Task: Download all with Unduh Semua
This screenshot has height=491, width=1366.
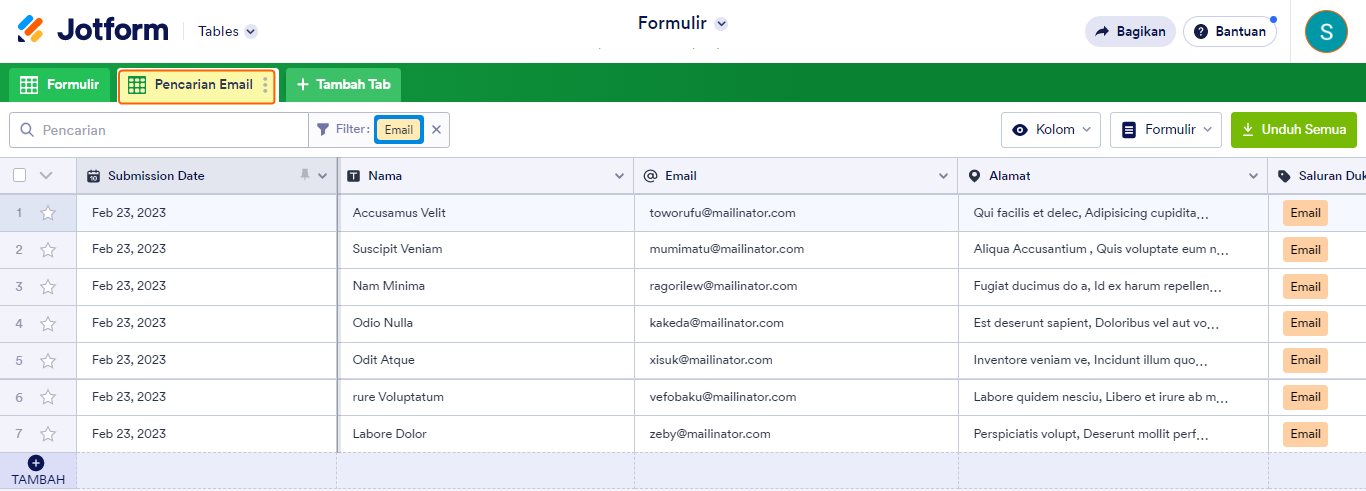Action: 1294,130
